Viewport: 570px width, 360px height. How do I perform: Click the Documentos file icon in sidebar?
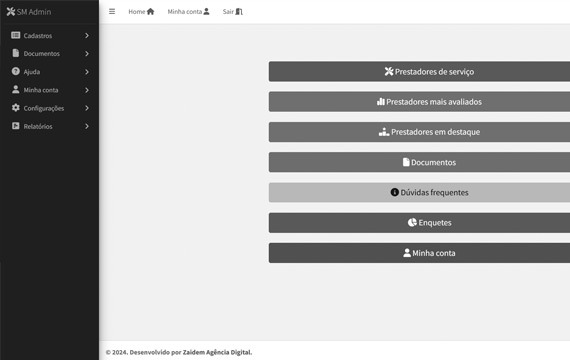16,53
